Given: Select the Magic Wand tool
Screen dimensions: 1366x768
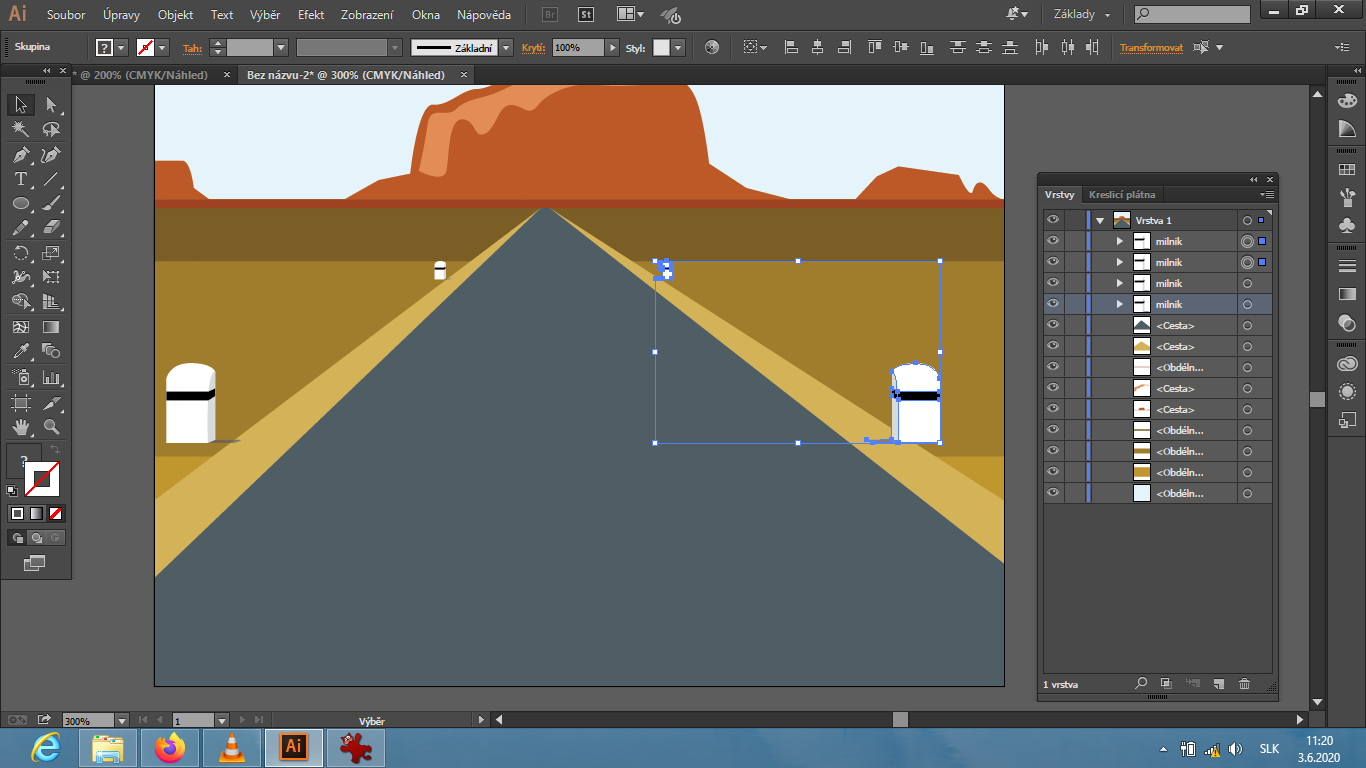Looking at the screenshot, I should pos(21,130).
